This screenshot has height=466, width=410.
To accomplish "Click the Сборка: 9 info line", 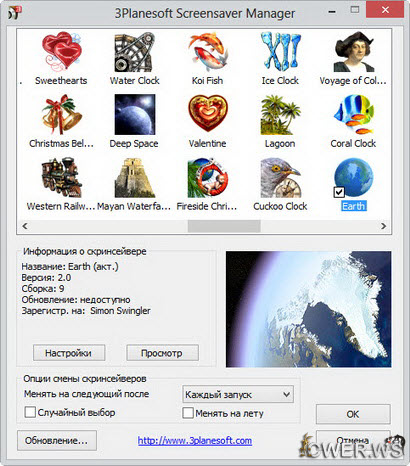I will click(43, 289).
